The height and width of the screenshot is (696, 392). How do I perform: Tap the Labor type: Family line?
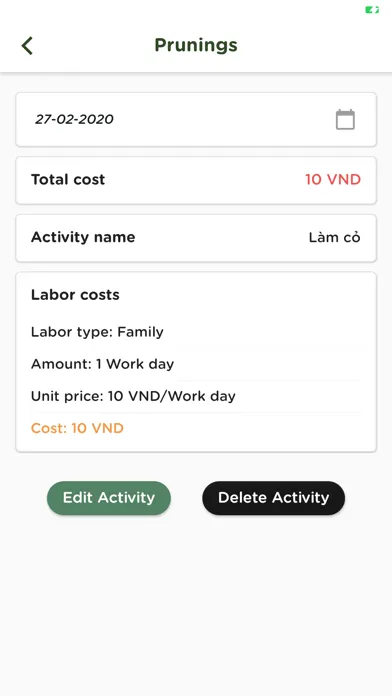pyautogui.click(x=97, y=332)
